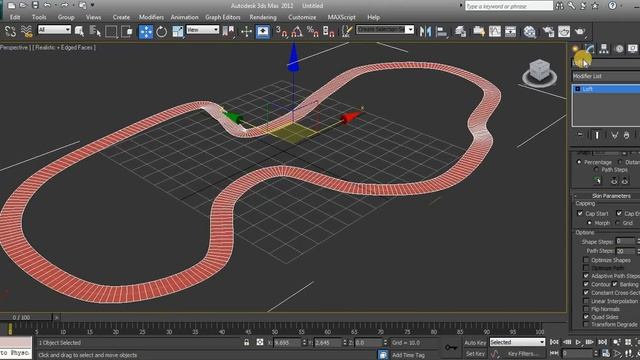Click the Render Production teapot icon
The image size is (640, 360).
[x=580, y=31]
